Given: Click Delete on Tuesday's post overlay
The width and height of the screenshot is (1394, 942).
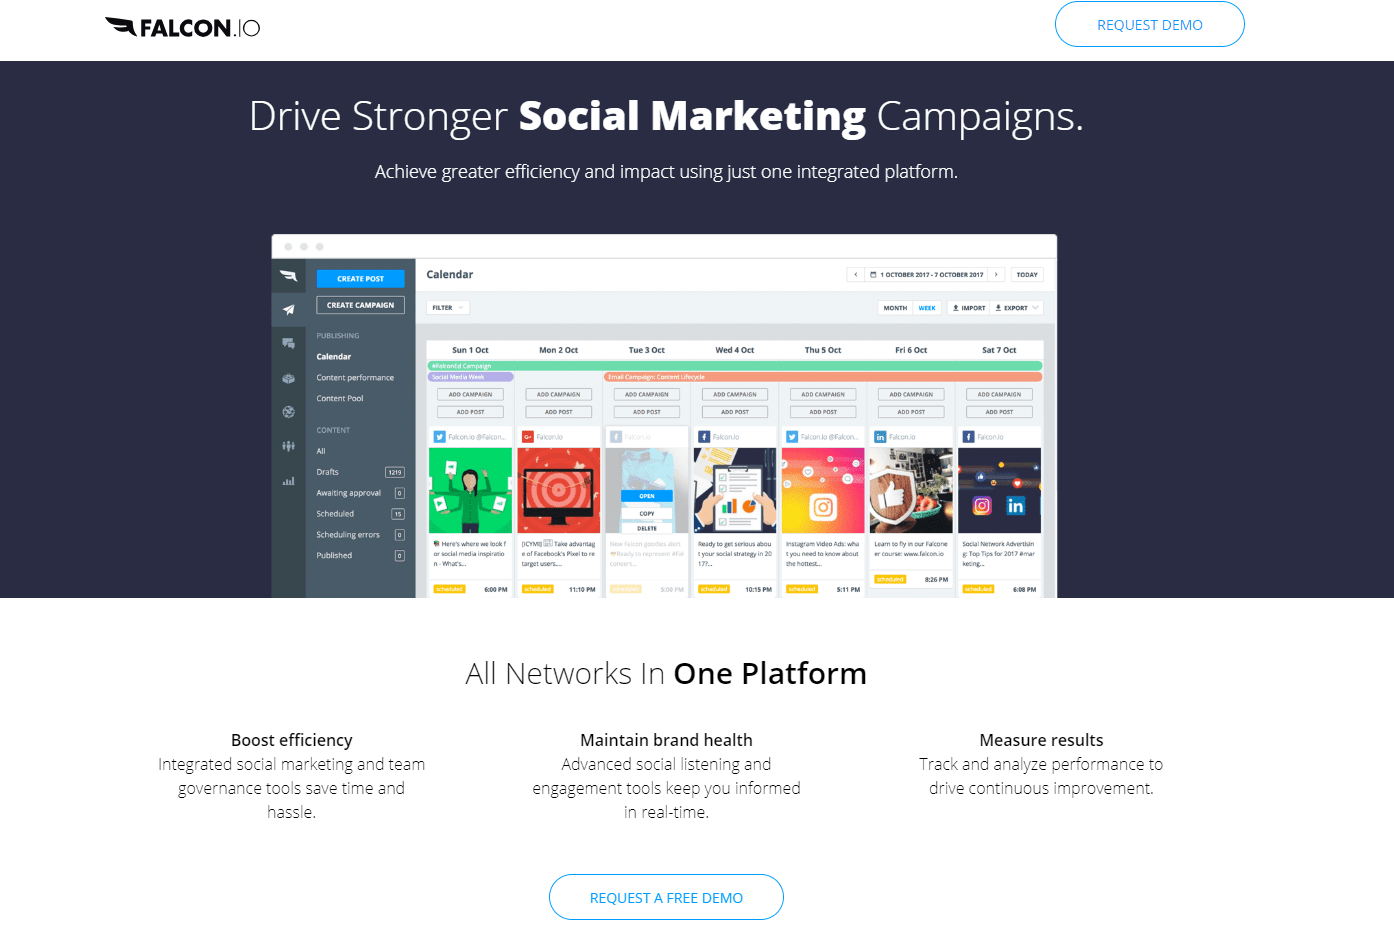Looking at the screenshot, I should point(647,528).
